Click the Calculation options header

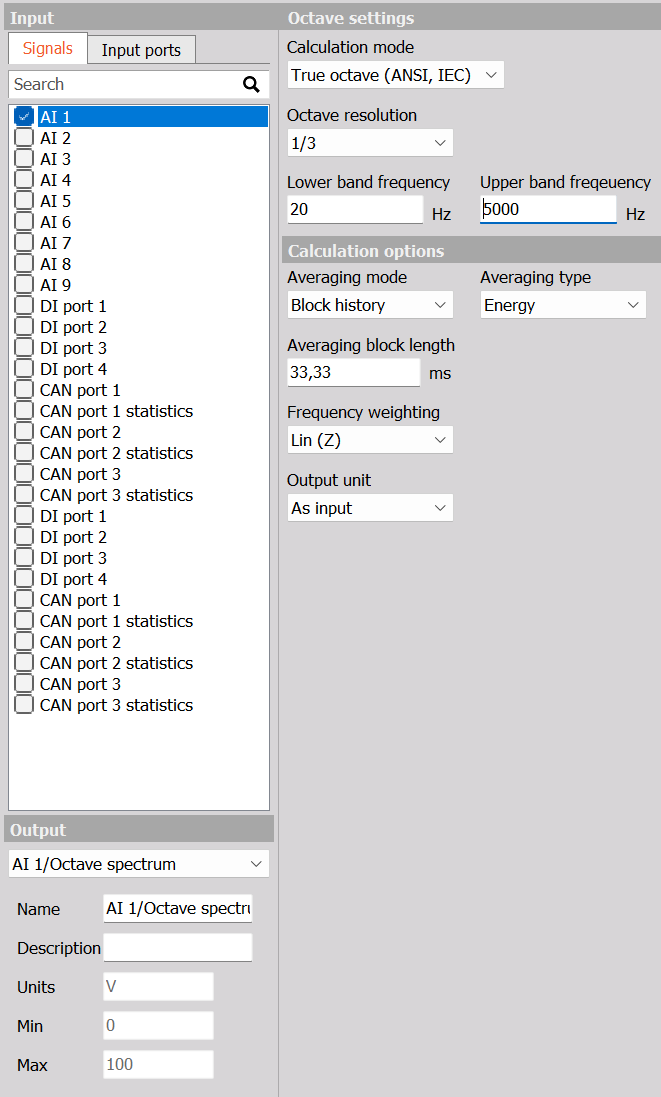[x=470, y=250]
